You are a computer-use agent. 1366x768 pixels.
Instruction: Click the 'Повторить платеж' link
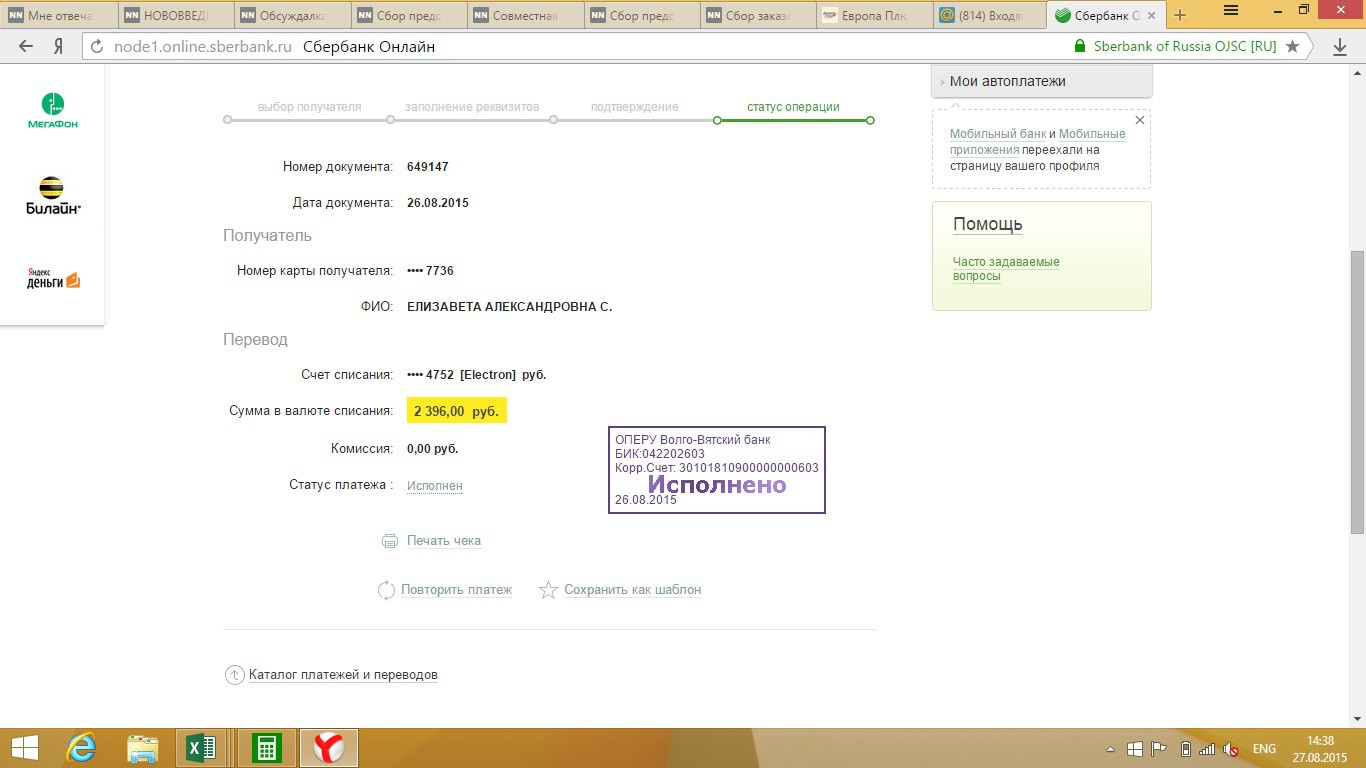(x=456, y=590)
